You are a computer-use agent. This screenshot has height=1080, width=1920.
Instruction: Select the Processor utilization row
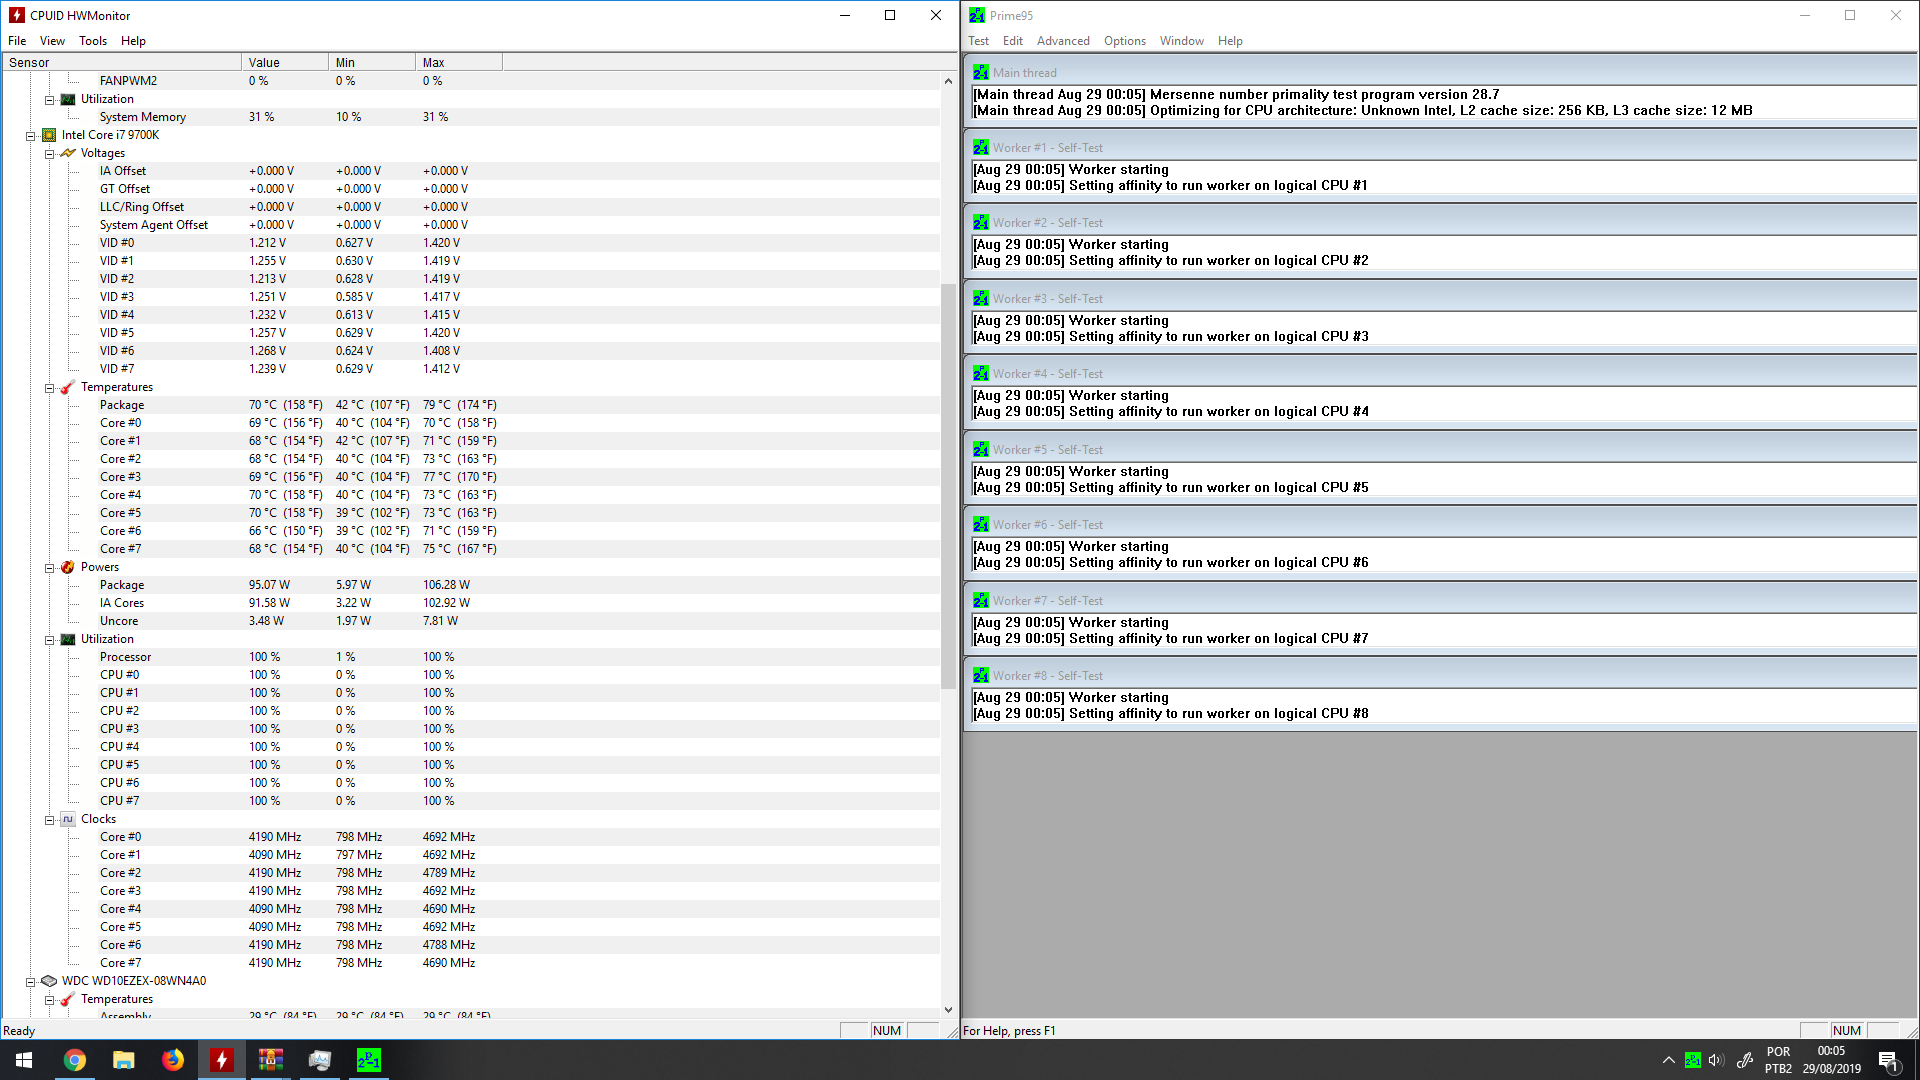[470, 657]
